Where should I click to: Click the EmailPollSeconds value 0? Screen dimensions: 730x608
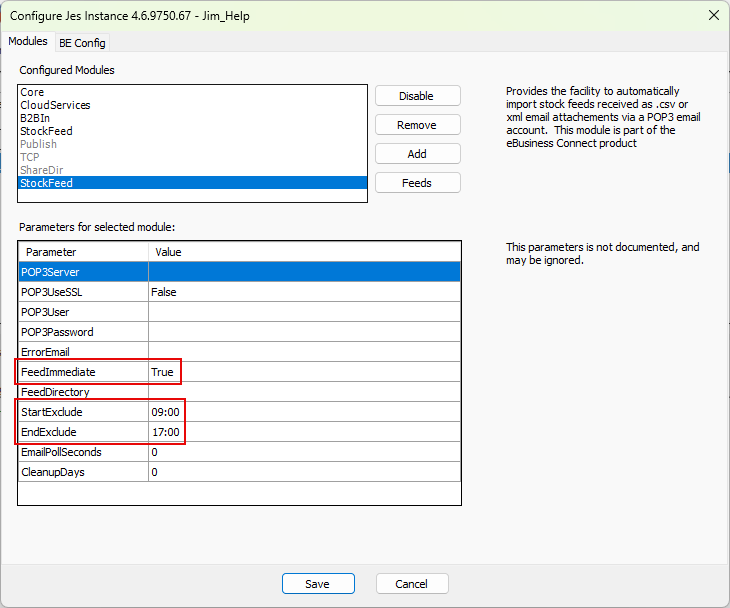pos(304,452)
